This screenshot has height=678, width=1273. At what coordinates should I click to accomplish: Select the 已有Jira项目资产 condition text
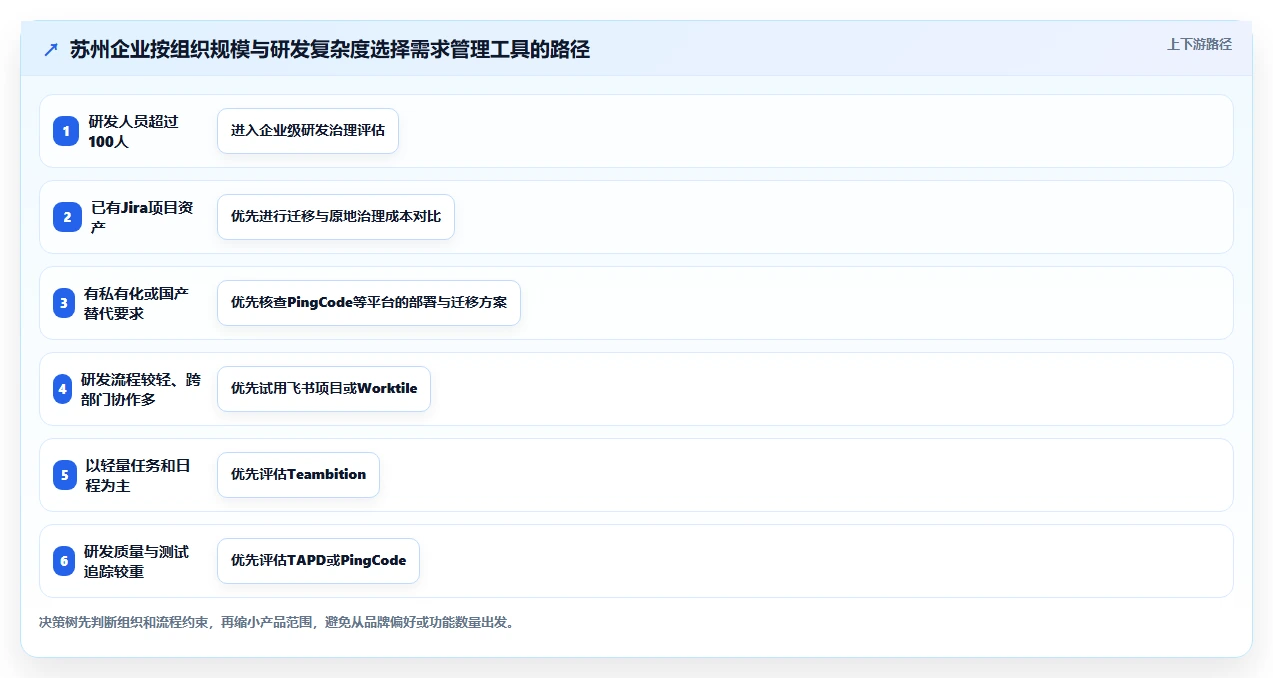tap(142, 217)
